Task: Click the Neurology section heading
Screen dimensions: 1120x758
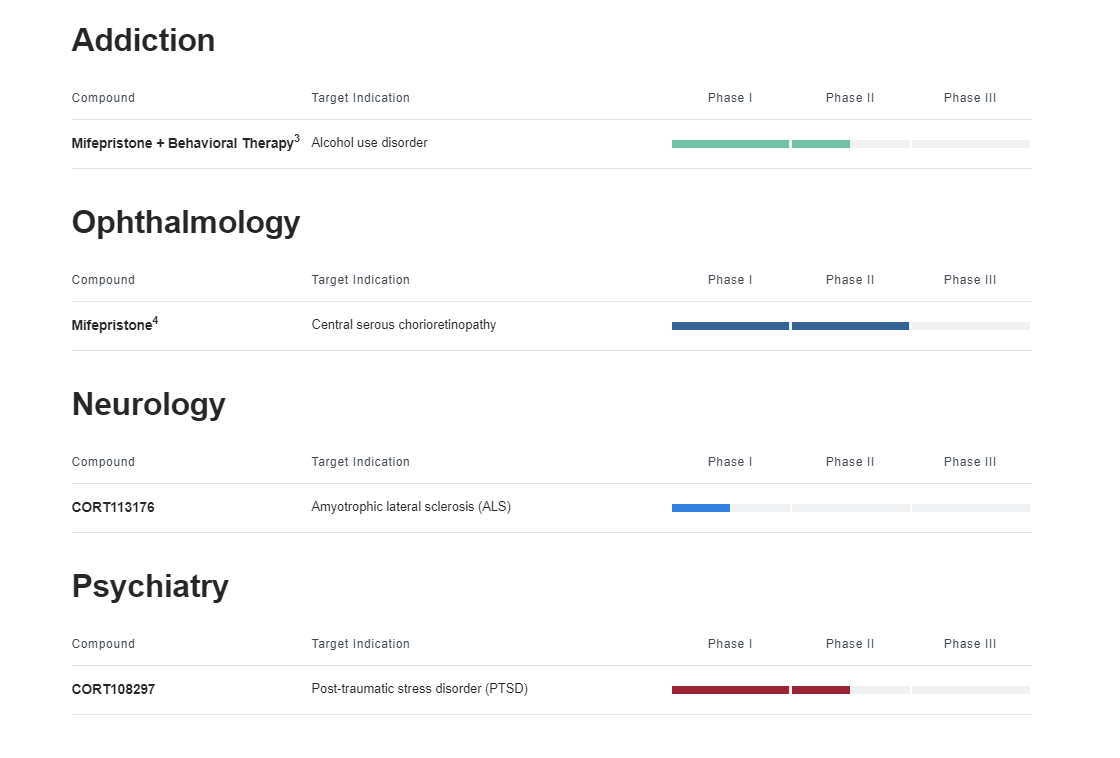Action: coord(149,404)
